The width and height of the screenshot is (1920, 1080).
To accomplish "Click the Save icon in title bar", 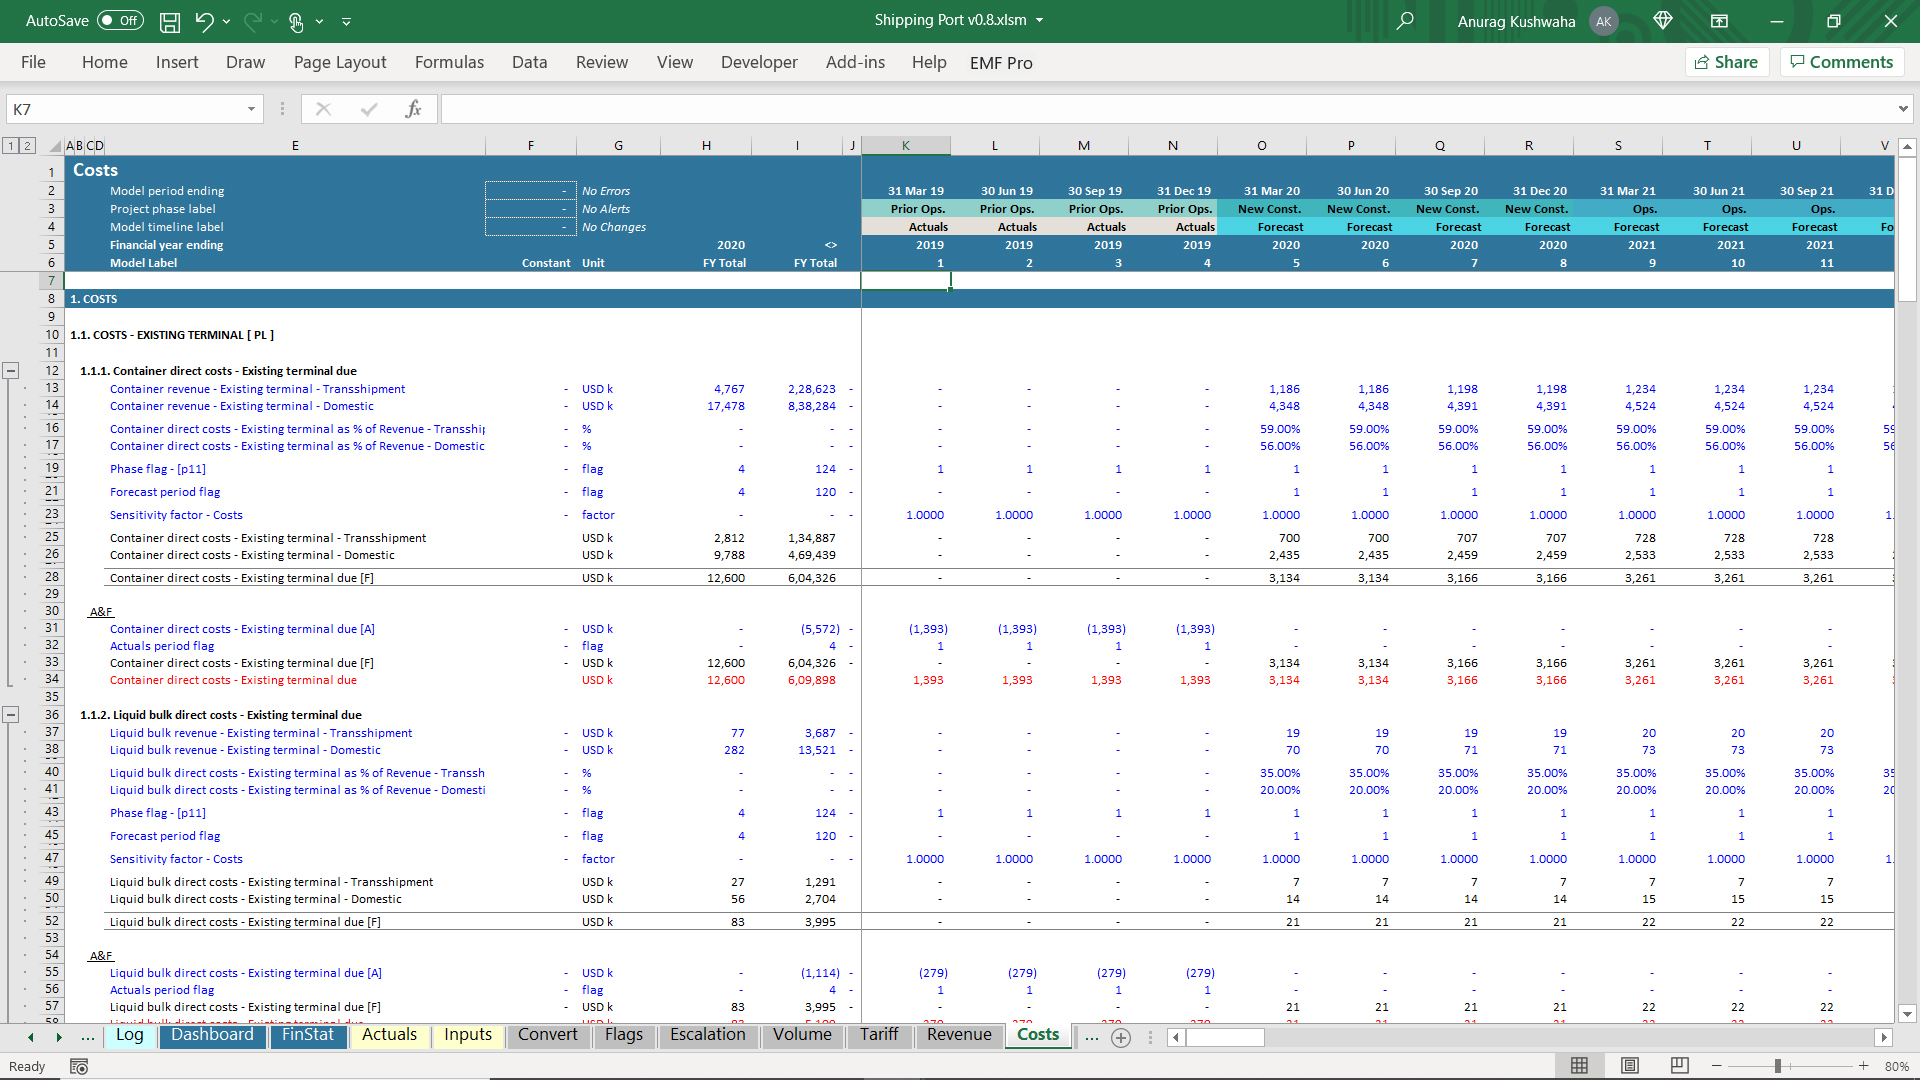I will coord(170,21).
